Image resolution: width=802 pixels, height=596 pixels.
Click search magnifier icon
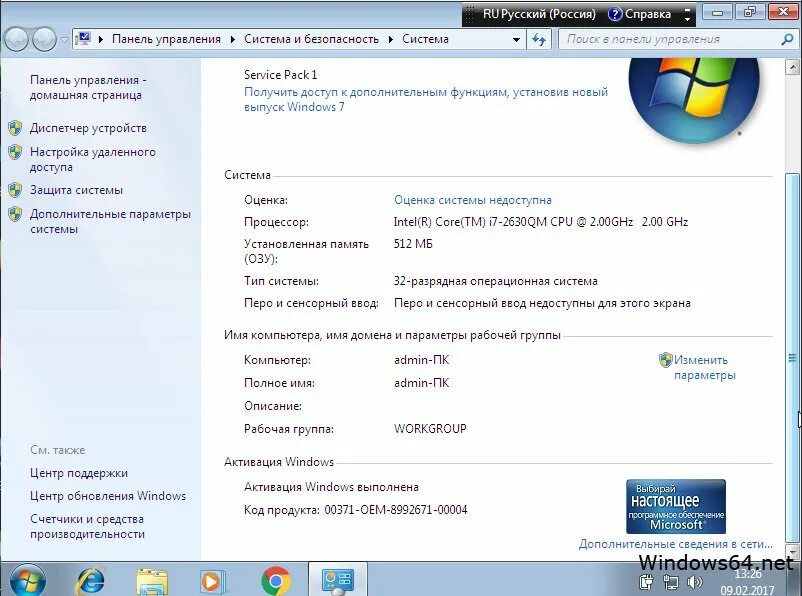coord(787,39)
